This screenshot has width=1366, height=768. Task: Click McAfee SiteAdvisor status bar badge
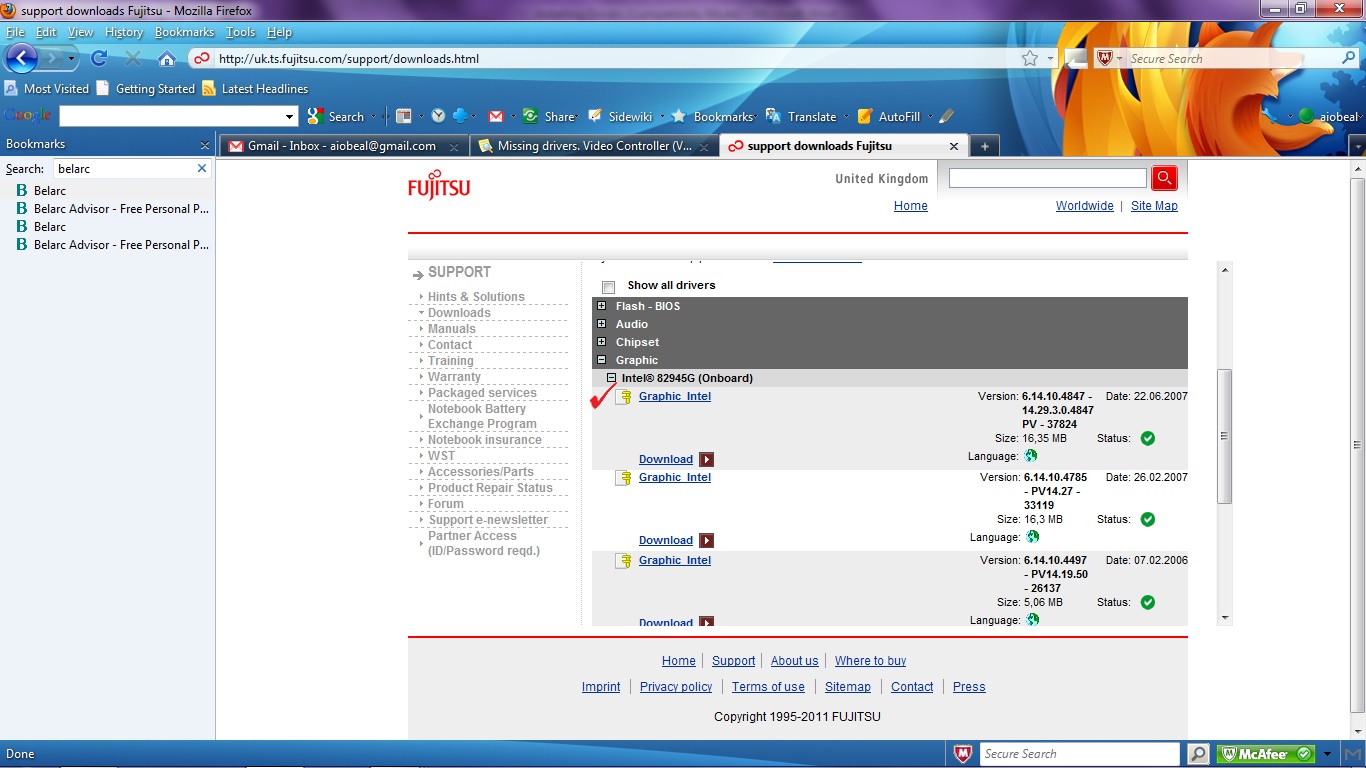(1265, 754)
